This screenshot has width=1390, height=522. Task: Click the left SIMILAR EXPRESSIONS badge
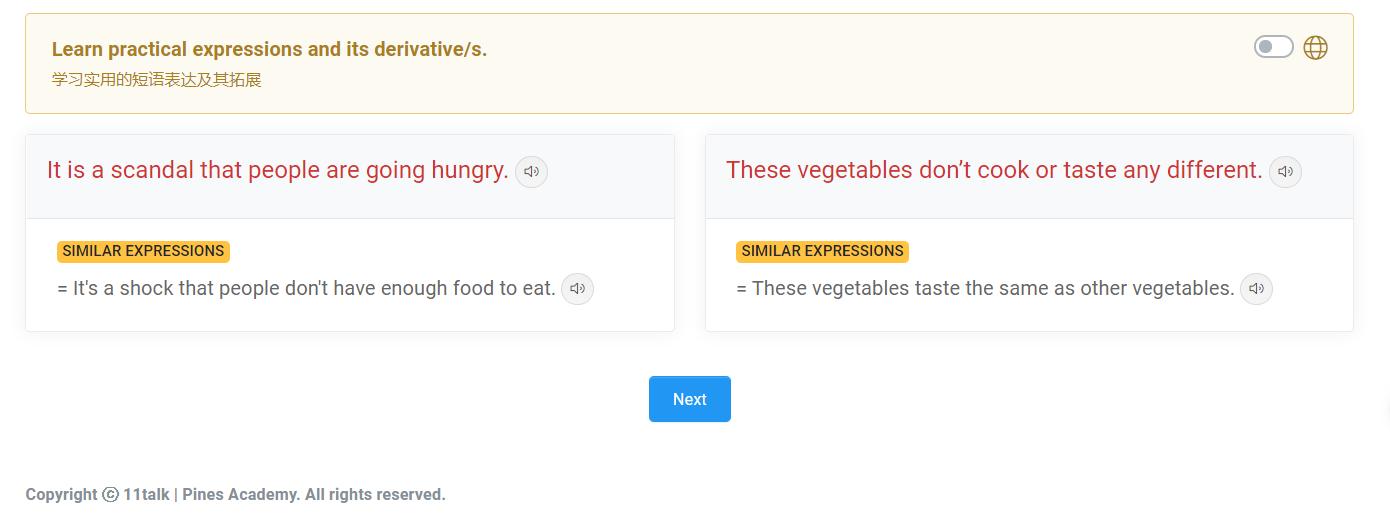point(143,251)
